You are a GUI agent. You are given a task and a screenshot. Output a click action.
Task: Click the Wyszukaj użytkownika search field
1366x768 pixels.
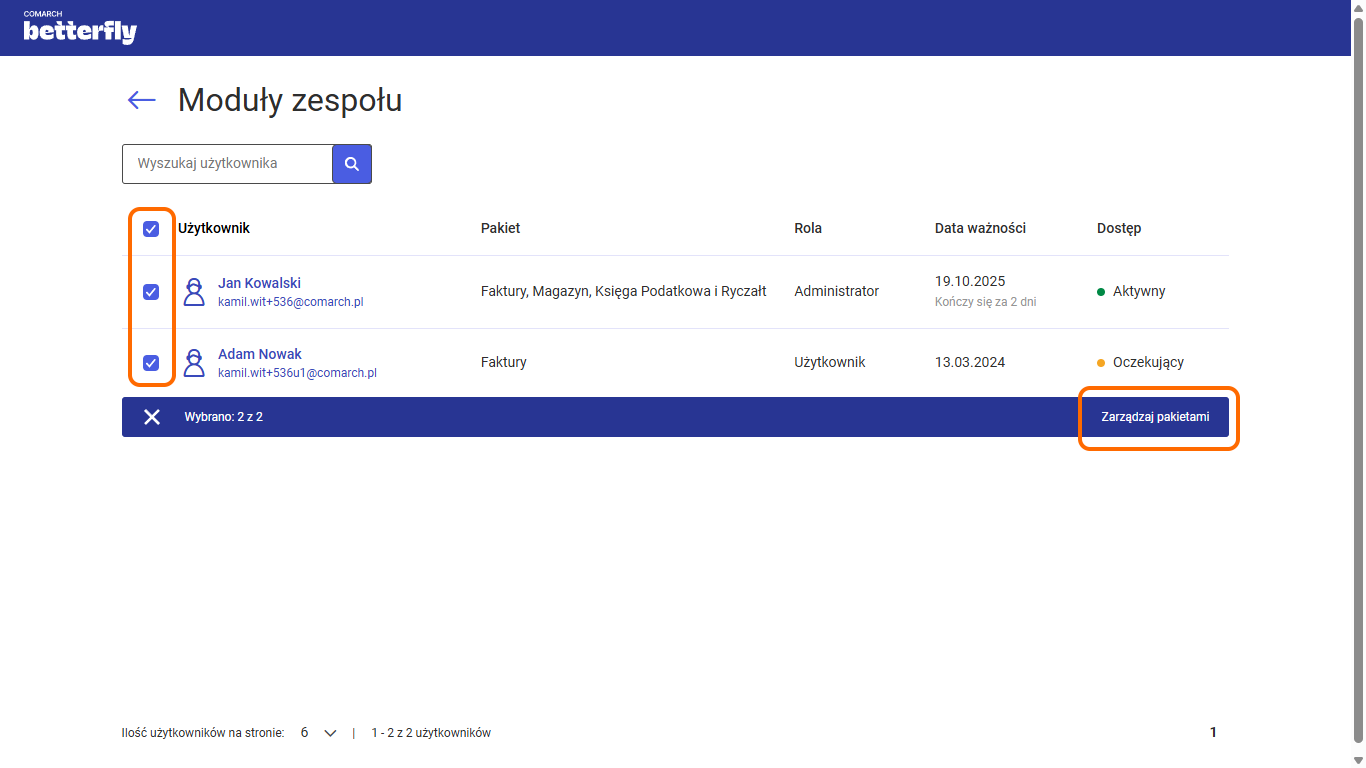tap(227, 164)
